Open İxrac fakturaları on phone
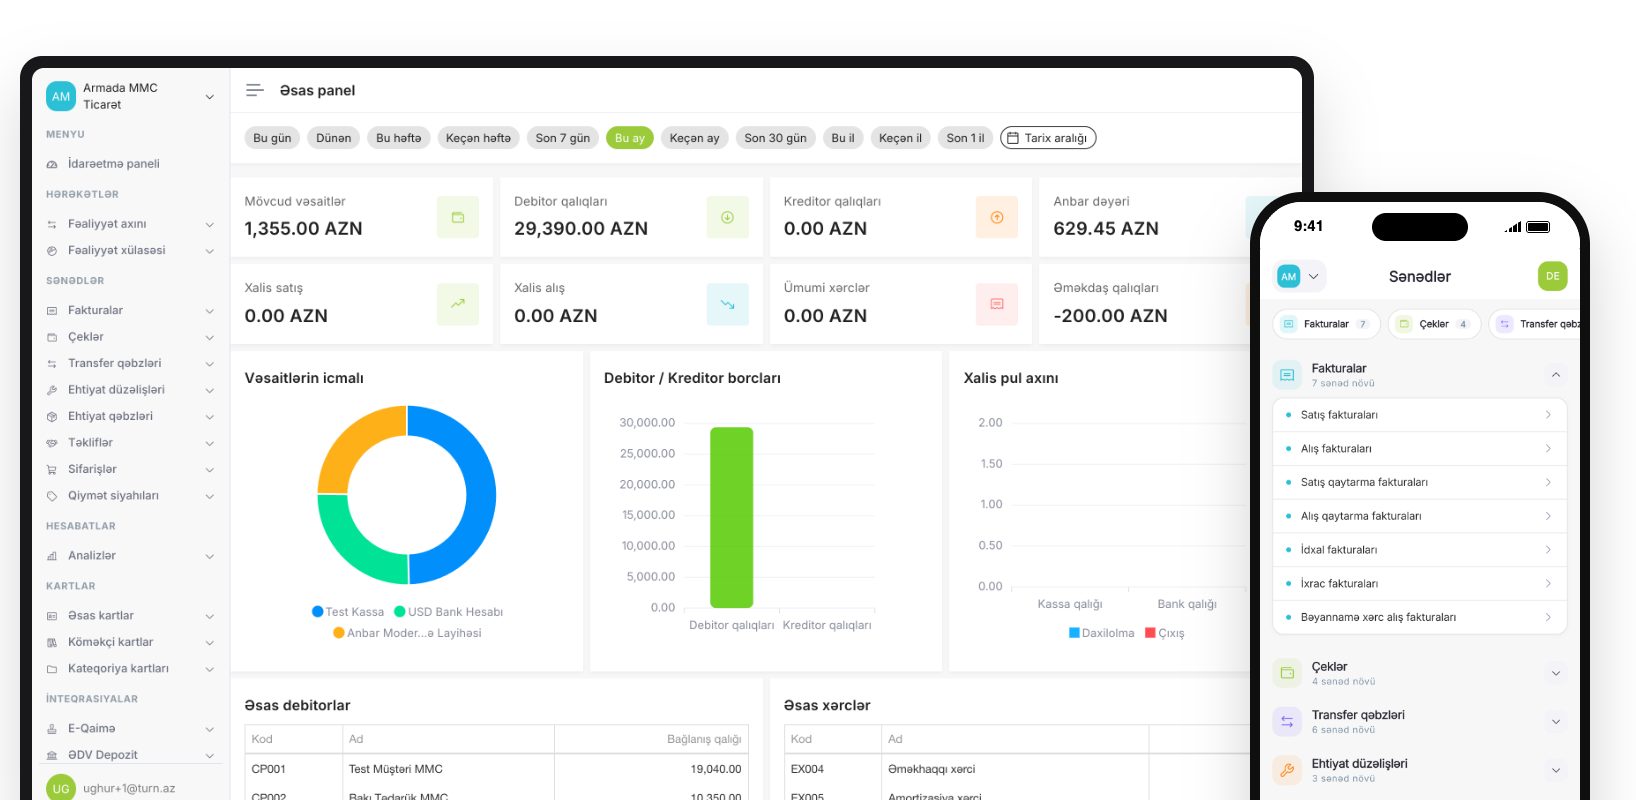Image resolution: width=1636 pixels, height=800 pixels. click(1420, 584)
